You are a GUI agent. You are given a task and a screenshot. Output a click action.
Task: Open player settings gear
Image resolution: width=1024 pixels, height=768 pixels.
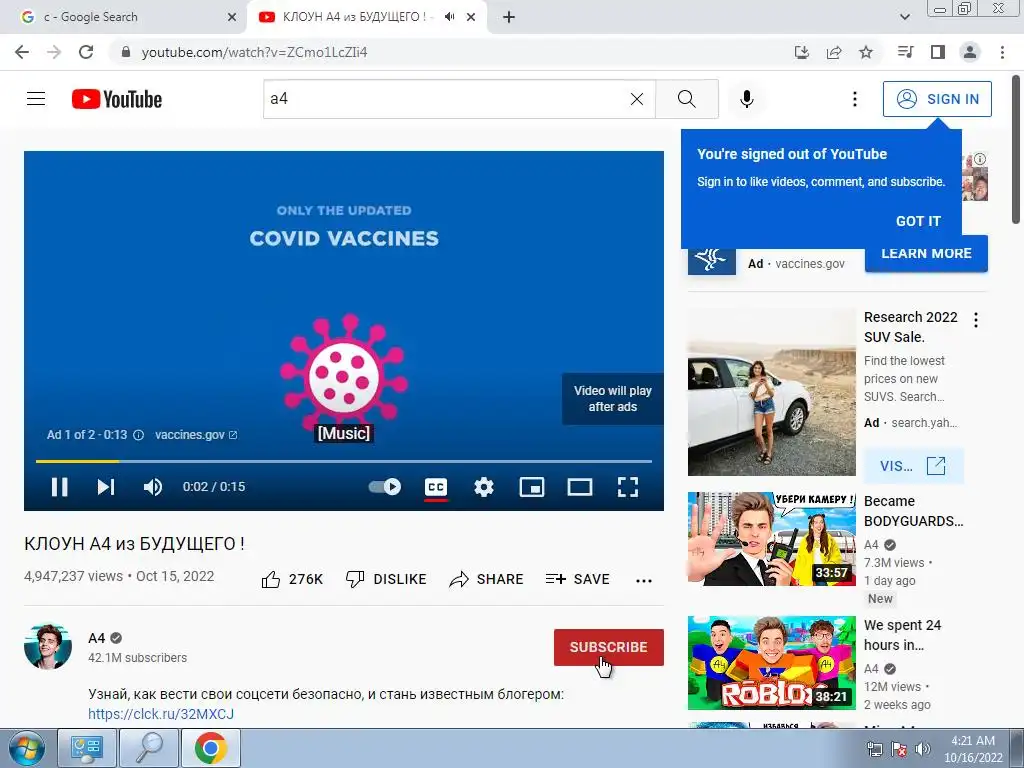coord(484,487)
